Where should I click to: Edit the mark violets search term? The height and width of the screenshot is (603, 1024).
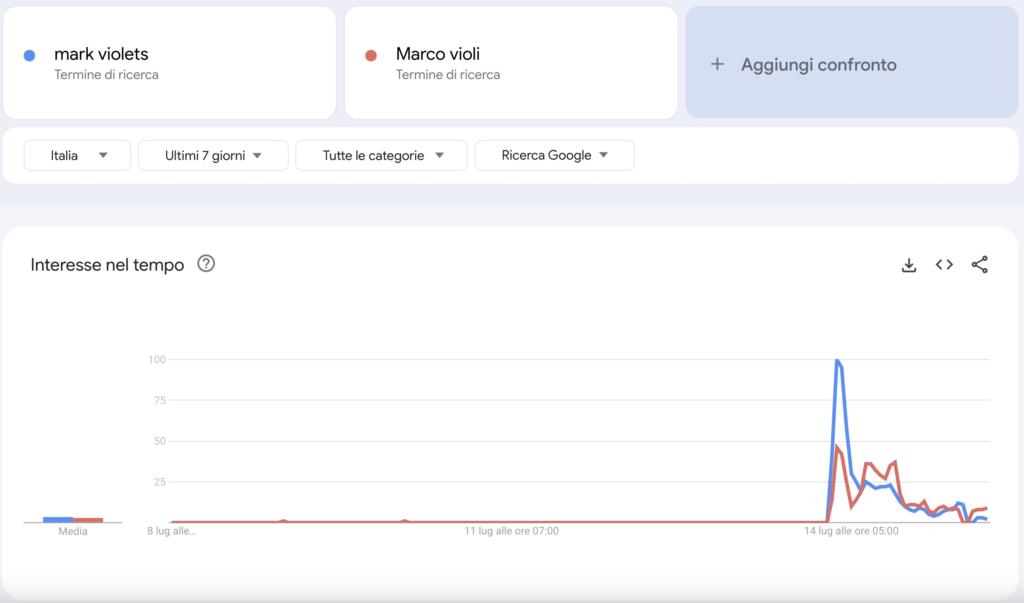pyautogui.click(x=101, y=54)
